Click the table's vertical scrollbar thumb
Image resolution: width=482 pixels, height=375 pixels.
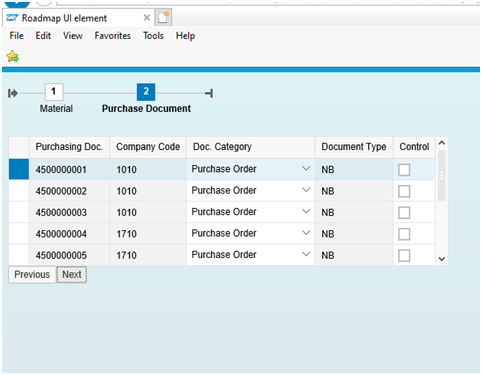tap(442, 175)
